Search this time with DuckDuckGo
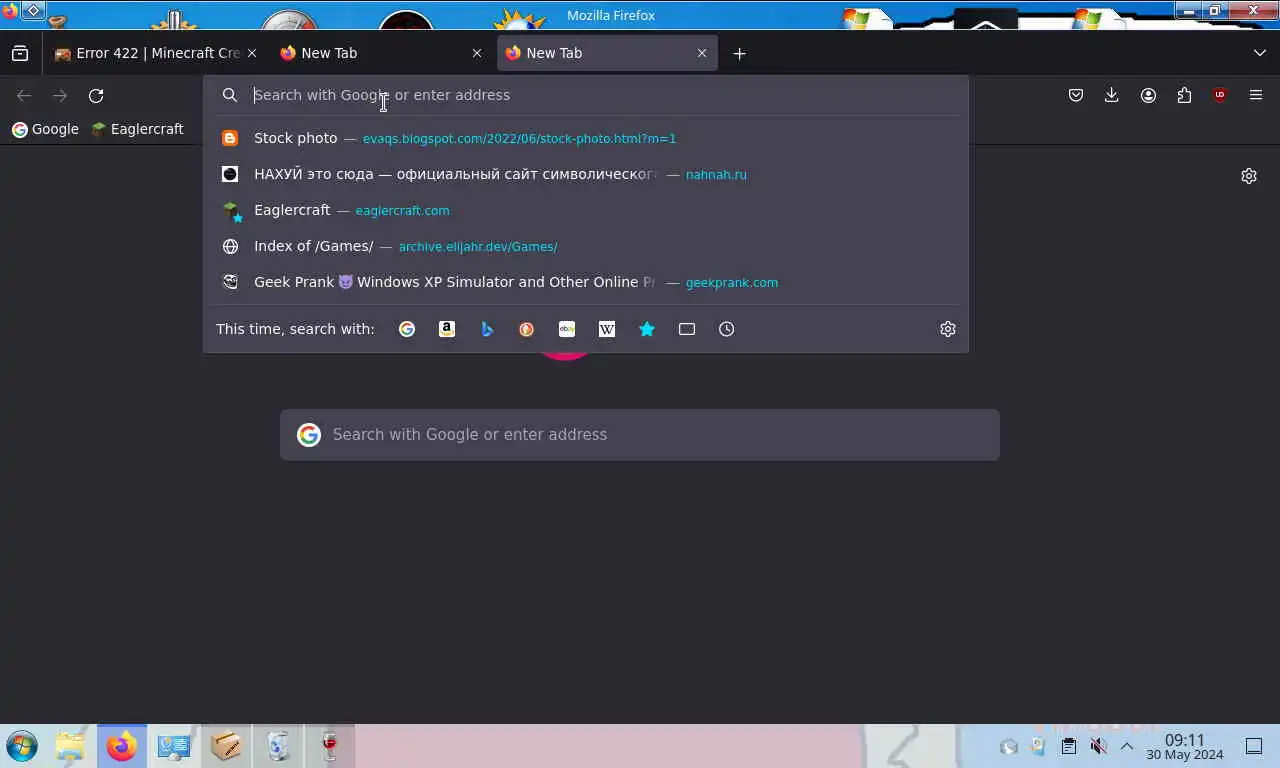Screen dimensions: 1280x768 pos(527,329)
